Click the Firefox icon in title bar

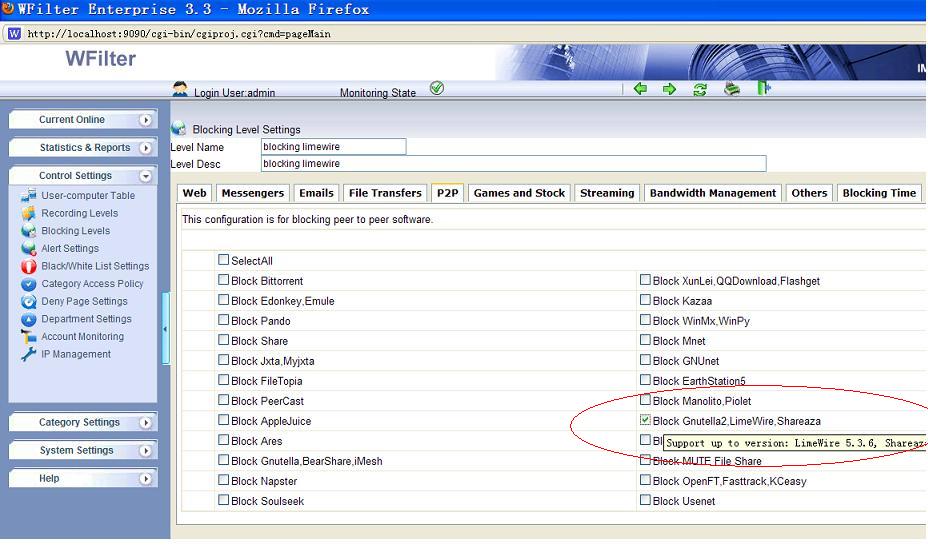pos(8,8)
